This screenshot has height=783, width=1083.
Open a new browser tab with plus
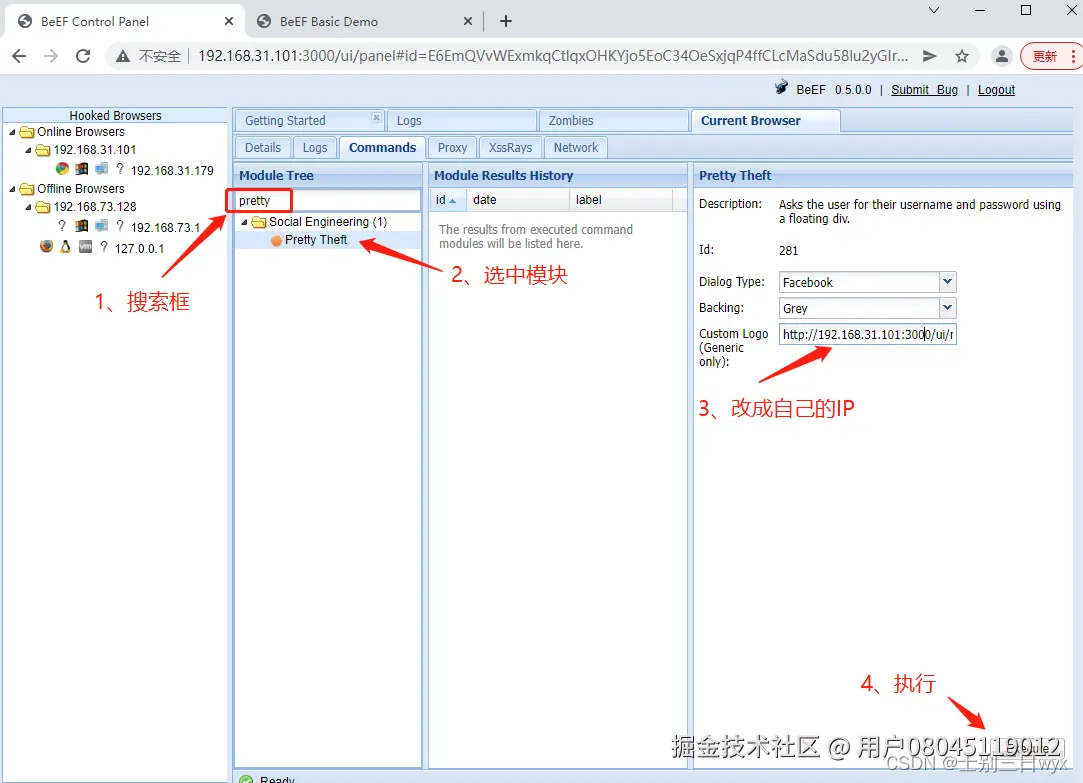506,21
